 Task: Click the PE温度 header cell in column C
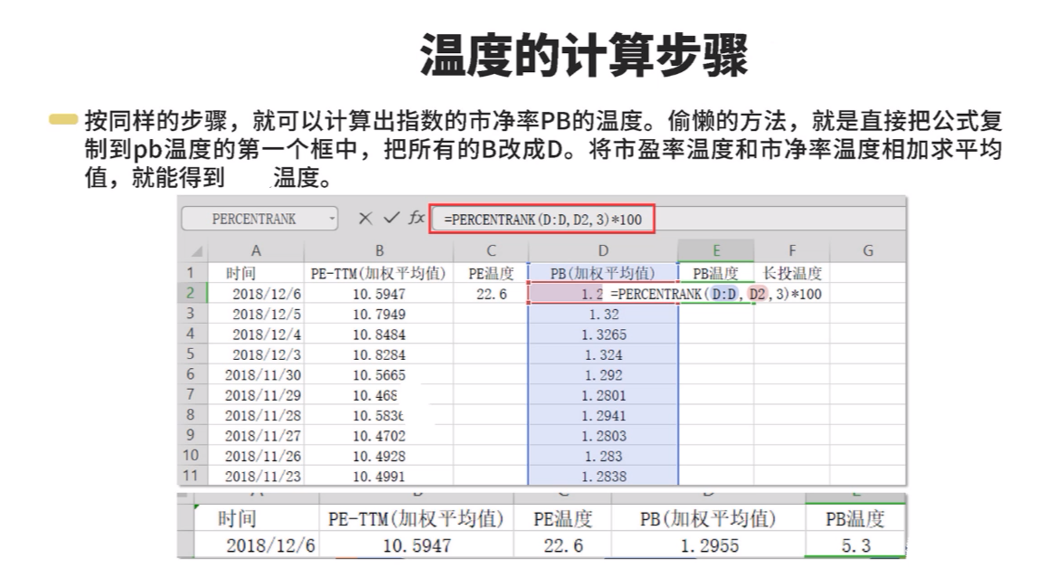click(x=491, y=273)
